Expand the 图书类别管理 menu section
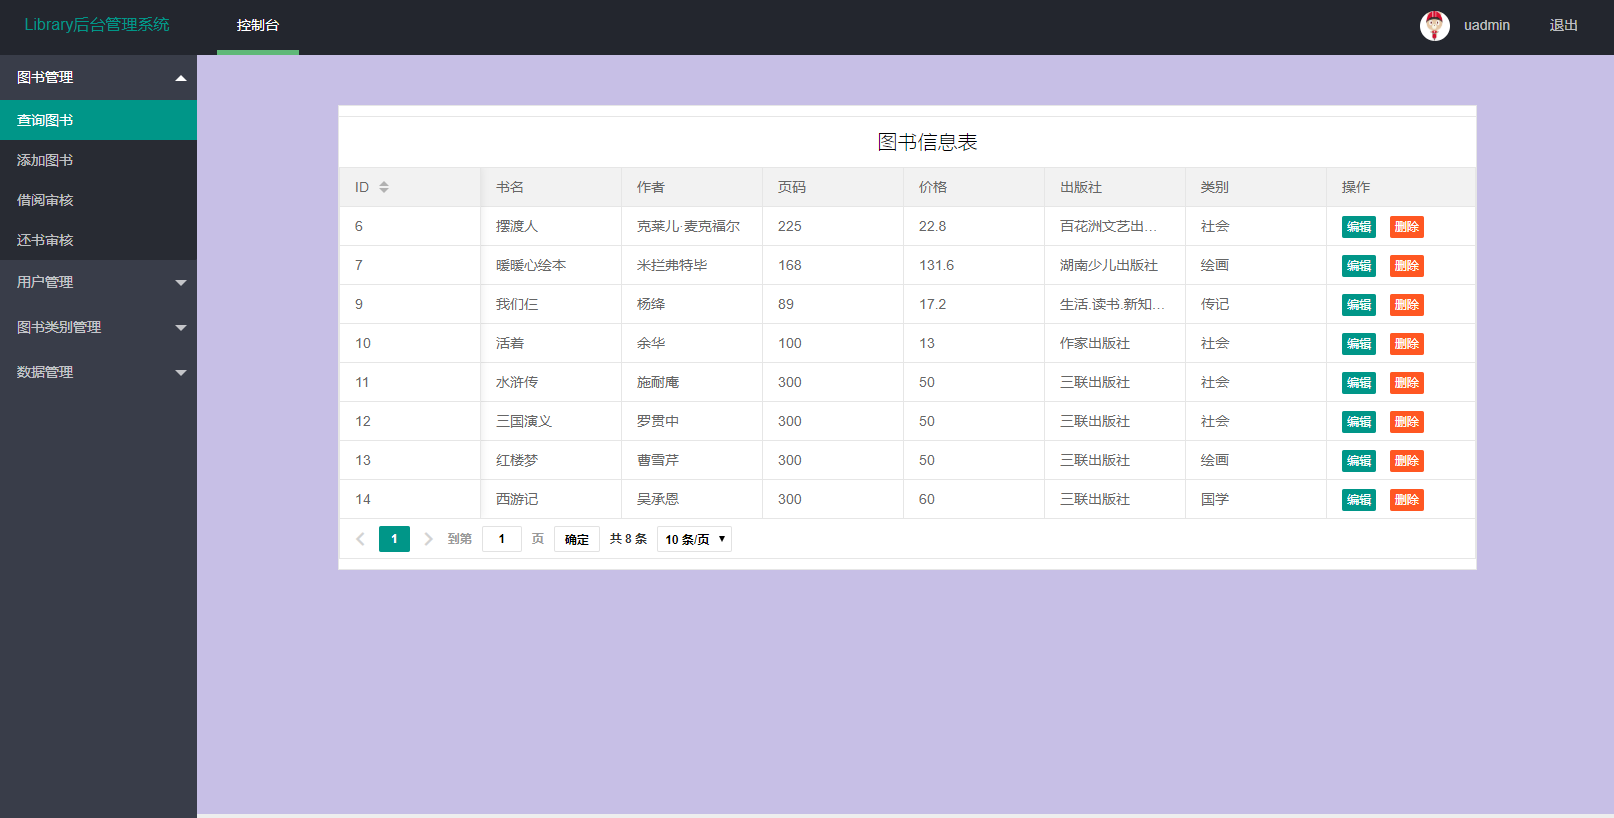1614x818 pixels. pos(98,327)
